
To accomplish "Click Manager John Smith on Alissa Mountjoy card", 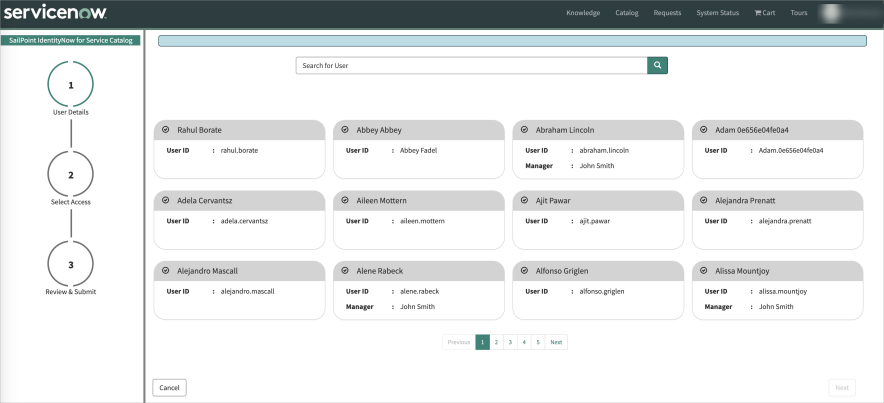I will tap(776, 307).
